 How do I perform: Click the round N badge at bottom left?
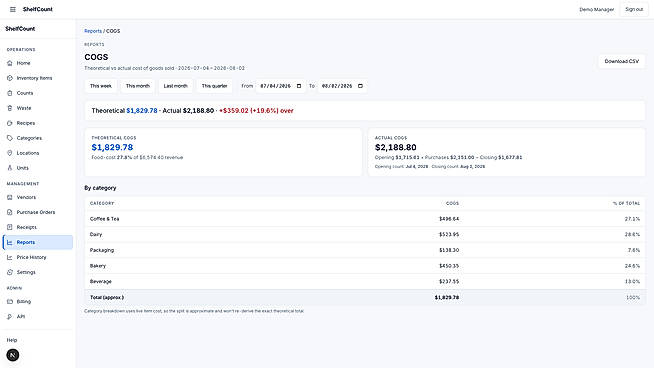pyautogui.click(x=13, y=355)
